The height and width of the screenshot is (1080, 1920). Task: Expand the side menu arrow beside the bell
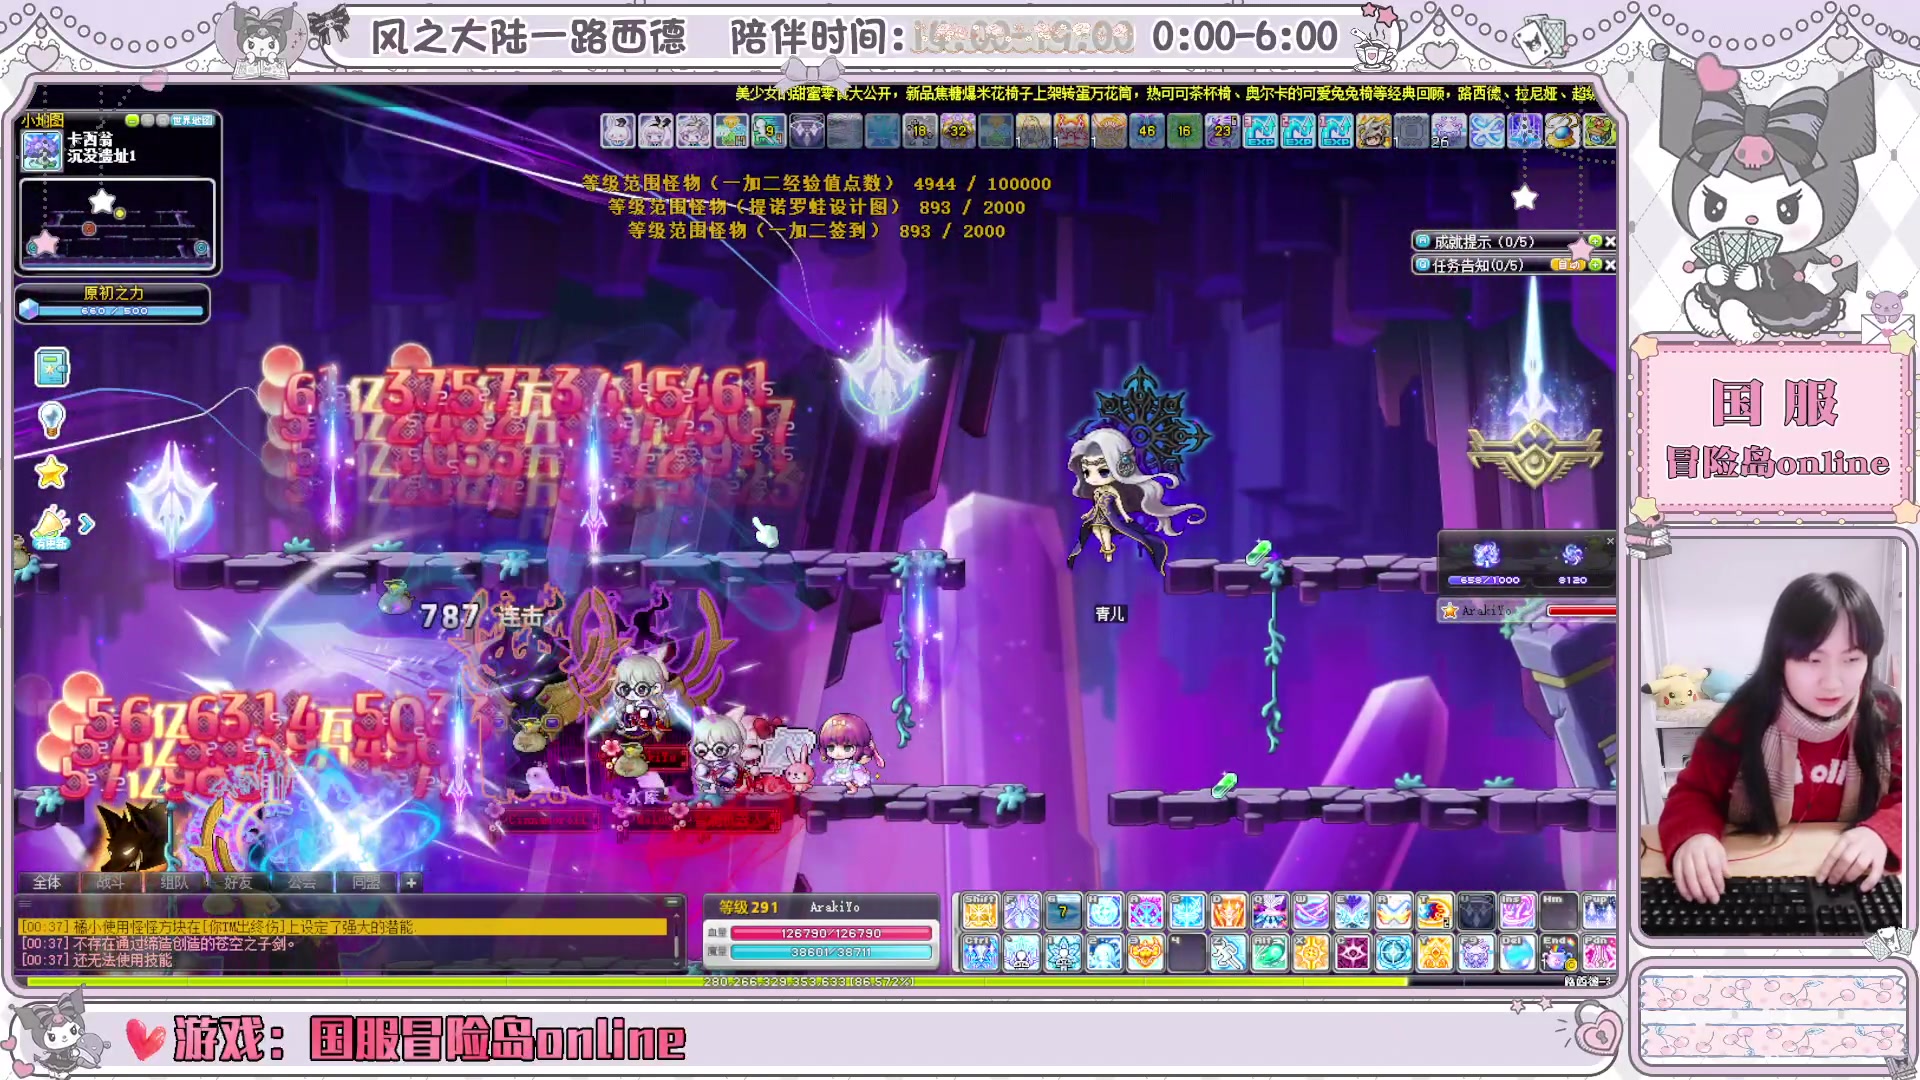tap(86, 523)
